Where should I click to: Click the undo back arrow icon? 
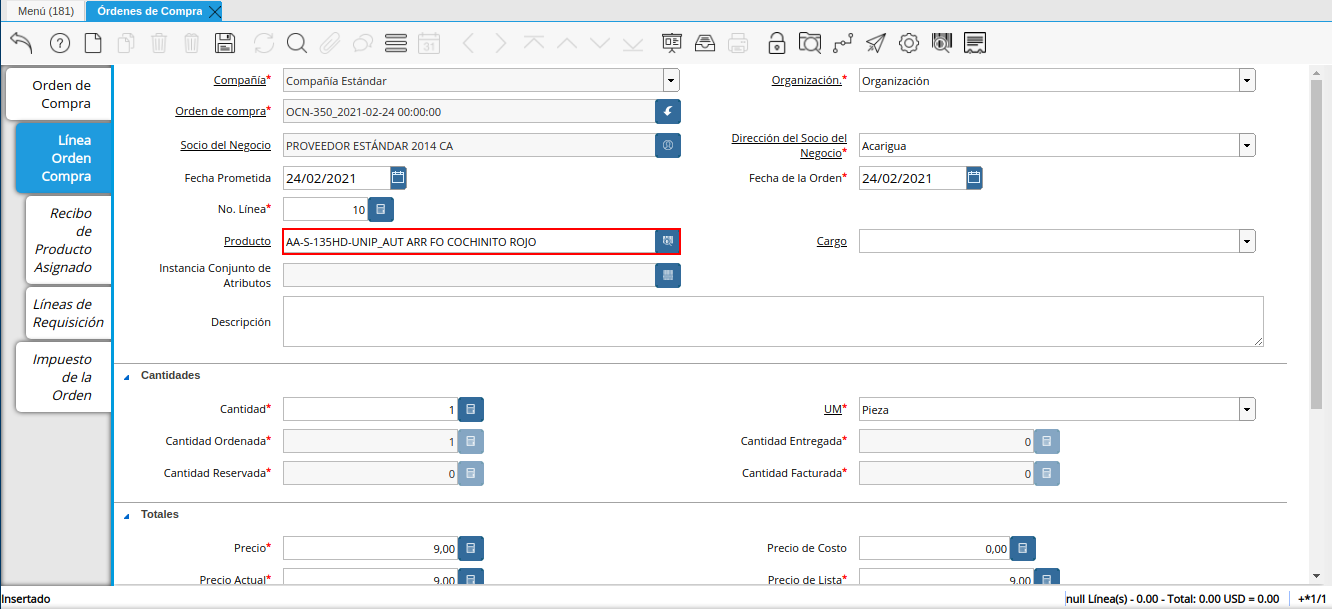(x=21, y=43)
